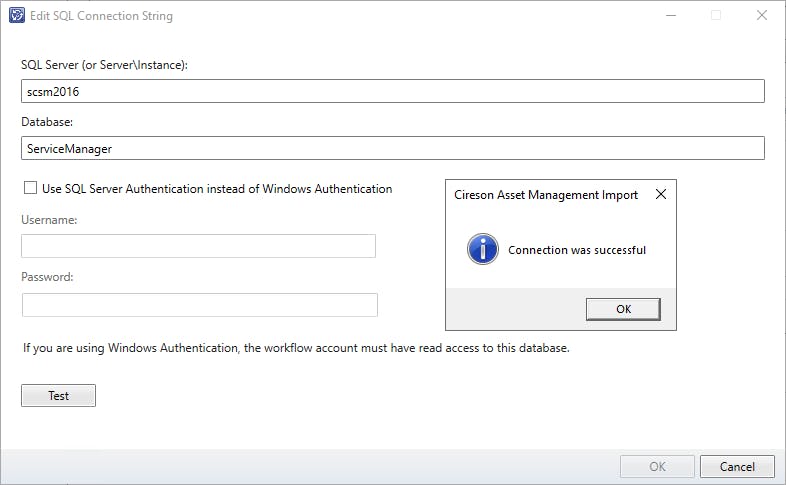Enable the SQL Server Authentication checkbox
The height and width of the screenshot is (485, 786).
coord(29,188)
